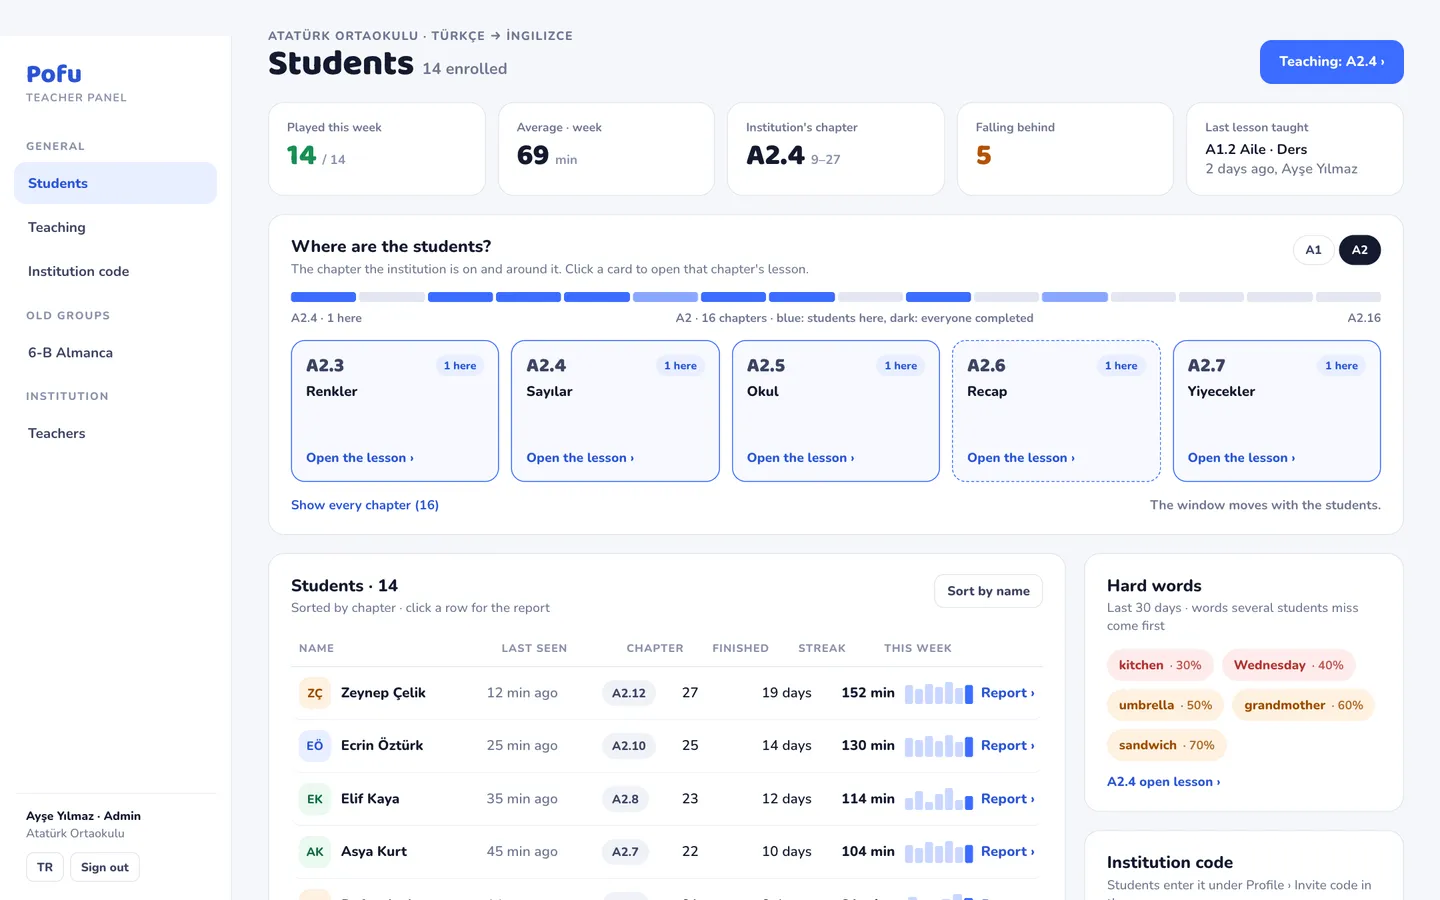Click the umbrella 50% word chip
This screenshot has height=900, width=1440.
point(1165,705)
